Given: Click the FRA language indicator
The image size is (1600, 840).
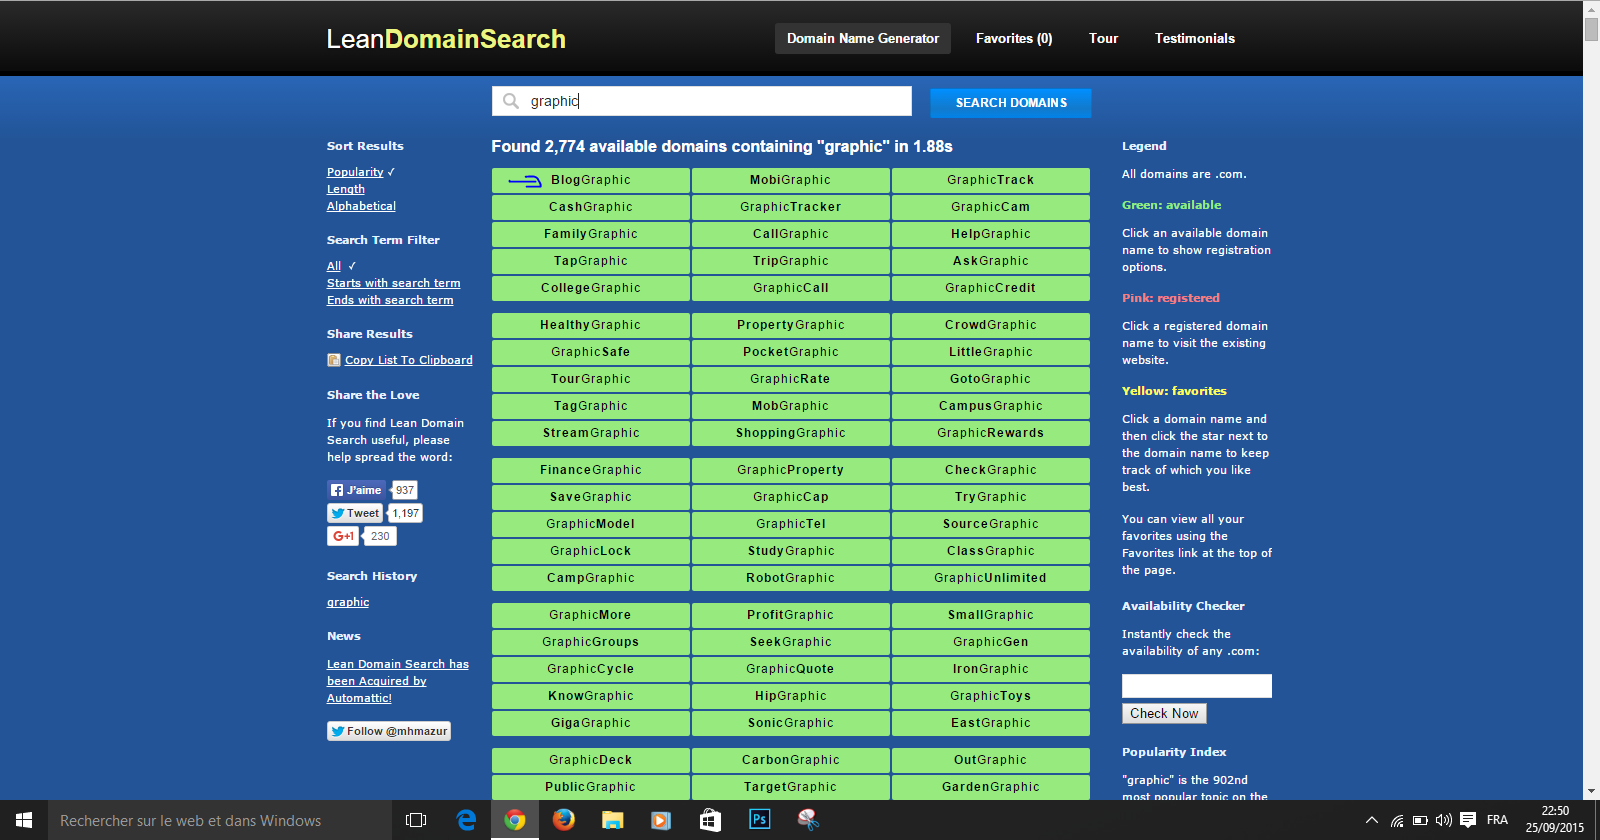Looking at the screenshot, I should coord(1497,820).
